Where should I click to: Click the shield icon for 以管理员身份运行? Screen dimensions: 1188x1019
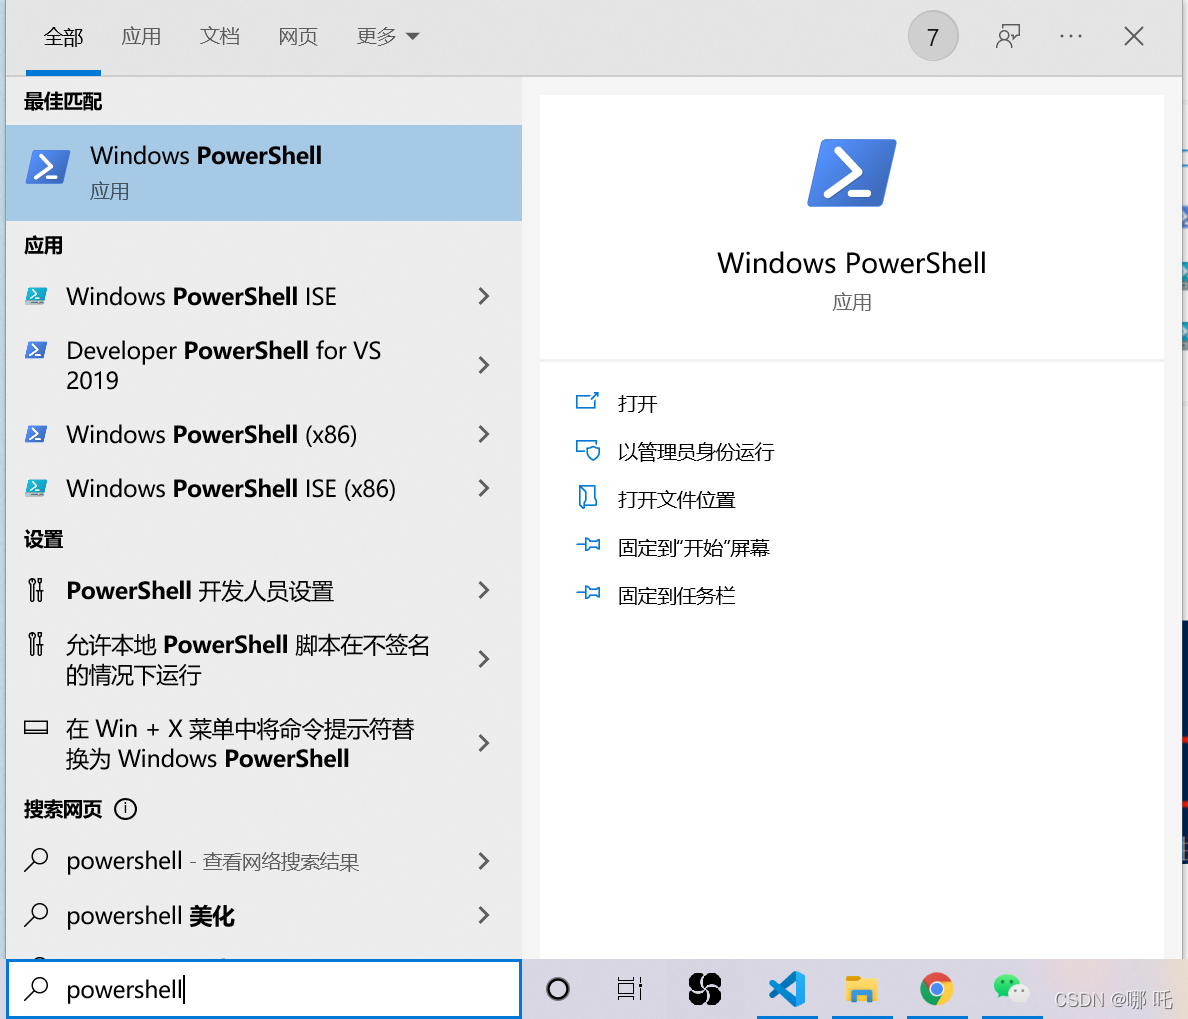[x=588, y=451]
